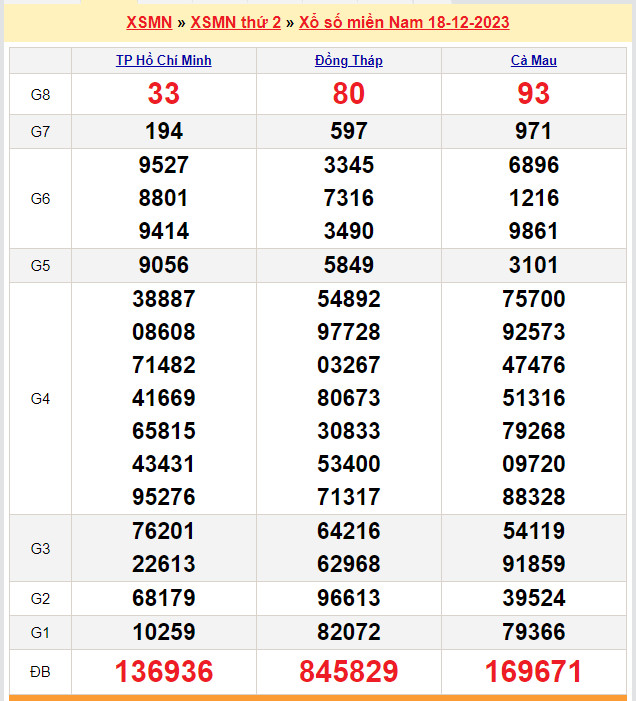Open the Đồng Tháp province link
The width and height of the screenshot is (636, 701).
tap(348, 61)
